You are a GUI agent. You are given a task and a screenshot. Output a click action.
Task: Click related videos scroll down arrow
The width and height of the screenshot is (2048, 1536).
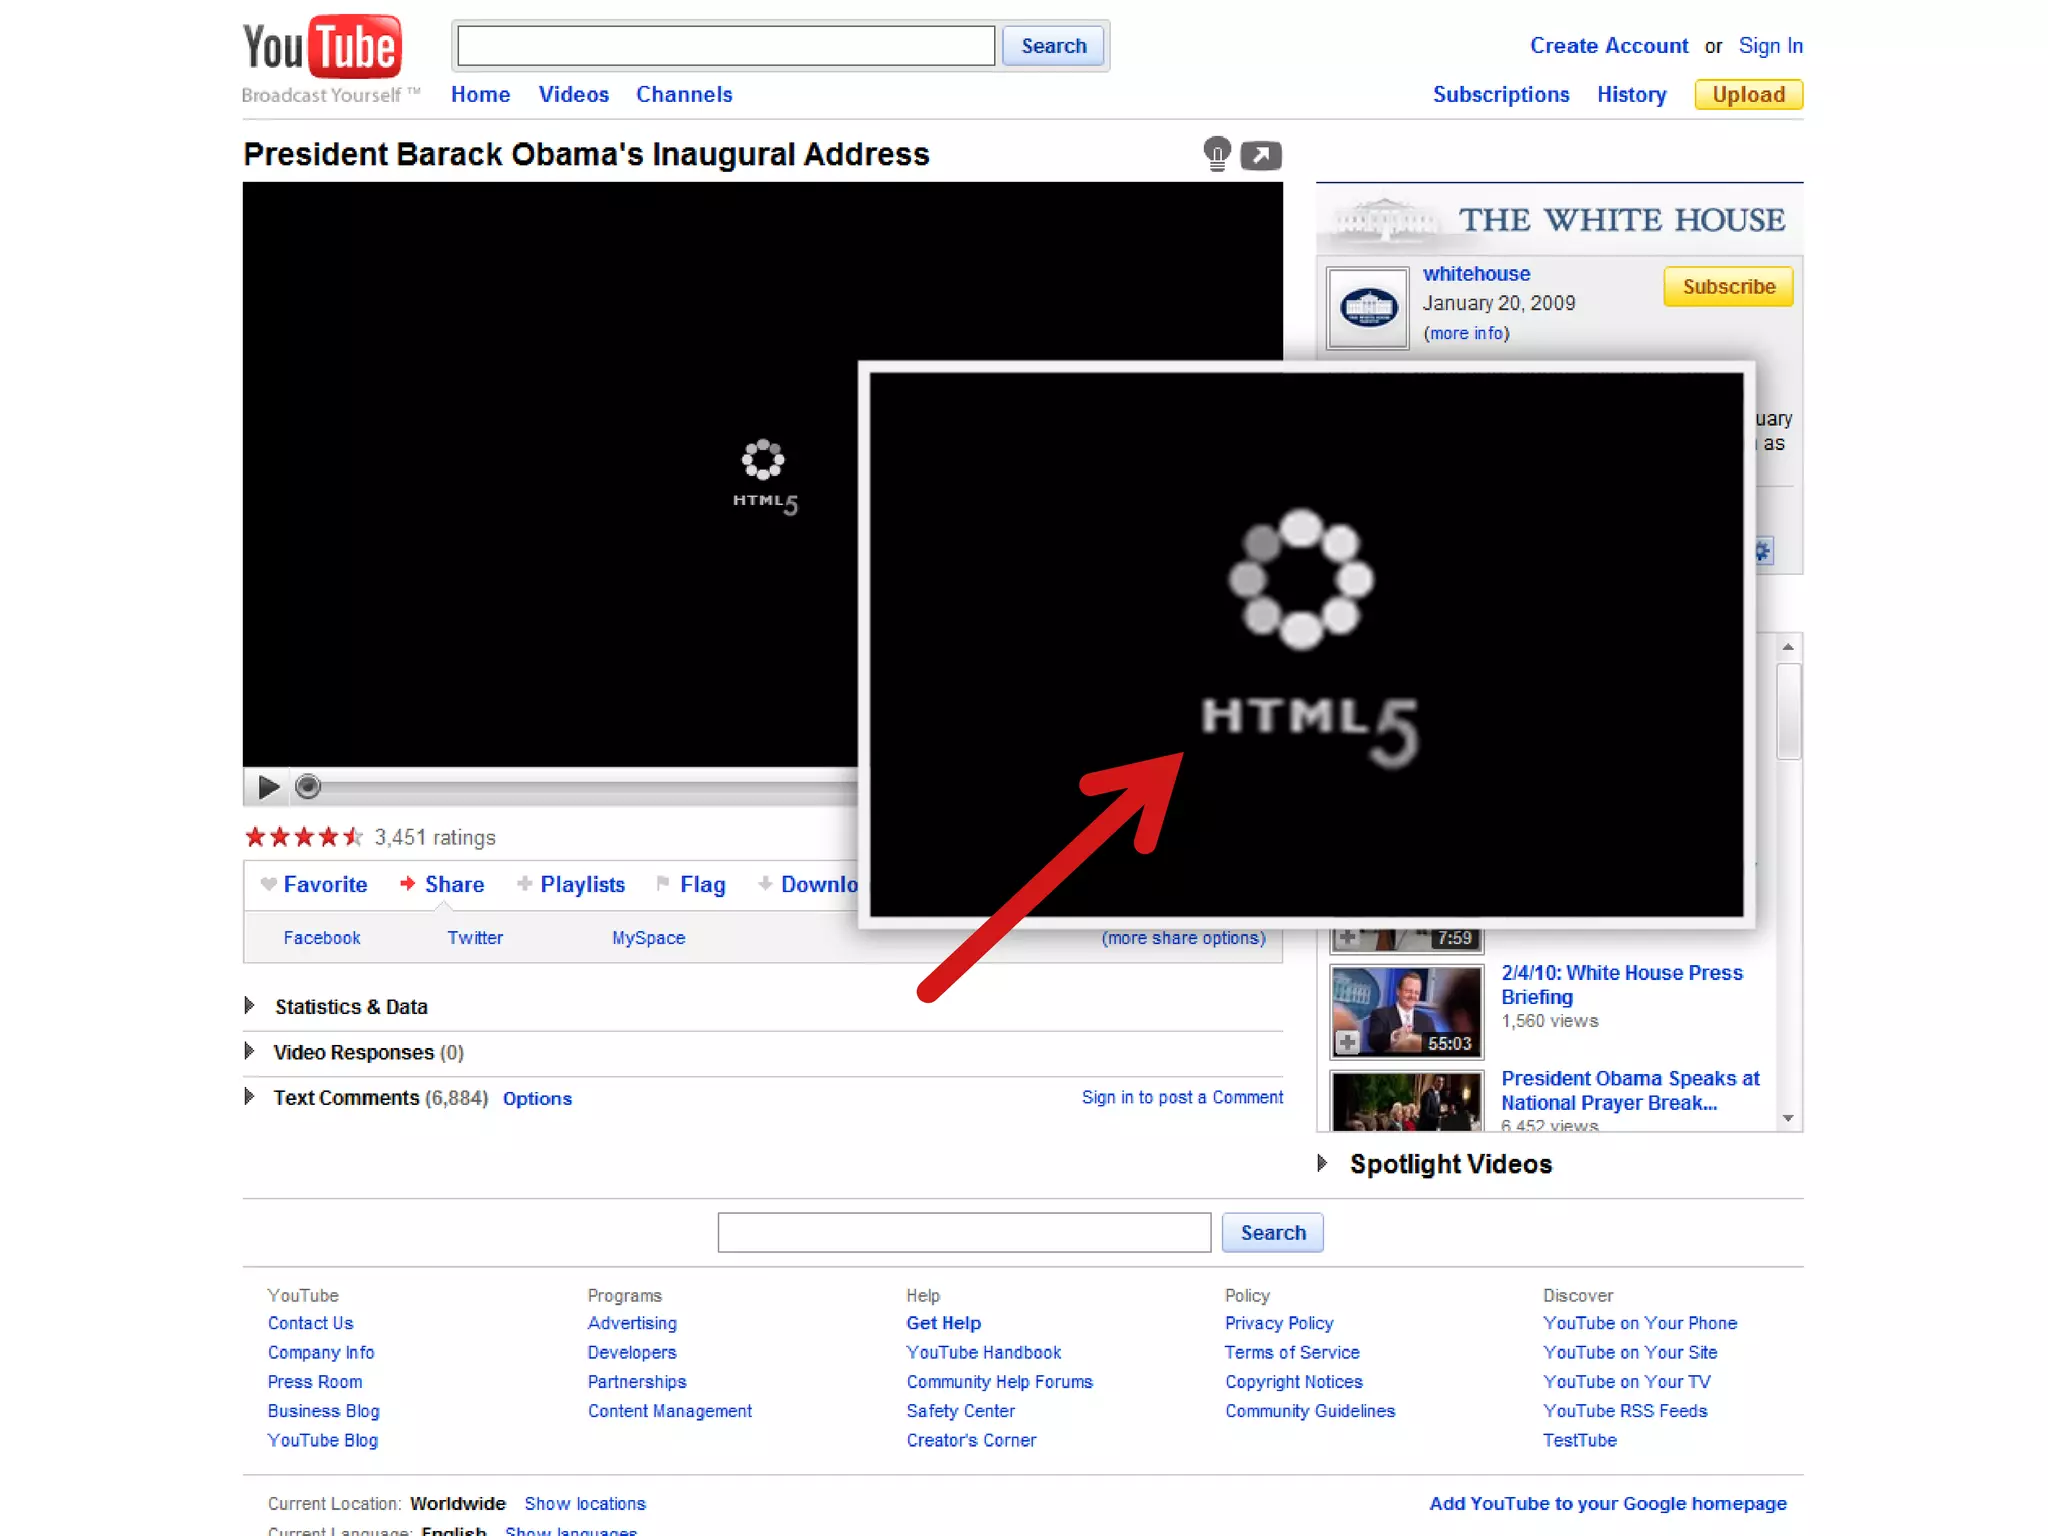1788,1118
